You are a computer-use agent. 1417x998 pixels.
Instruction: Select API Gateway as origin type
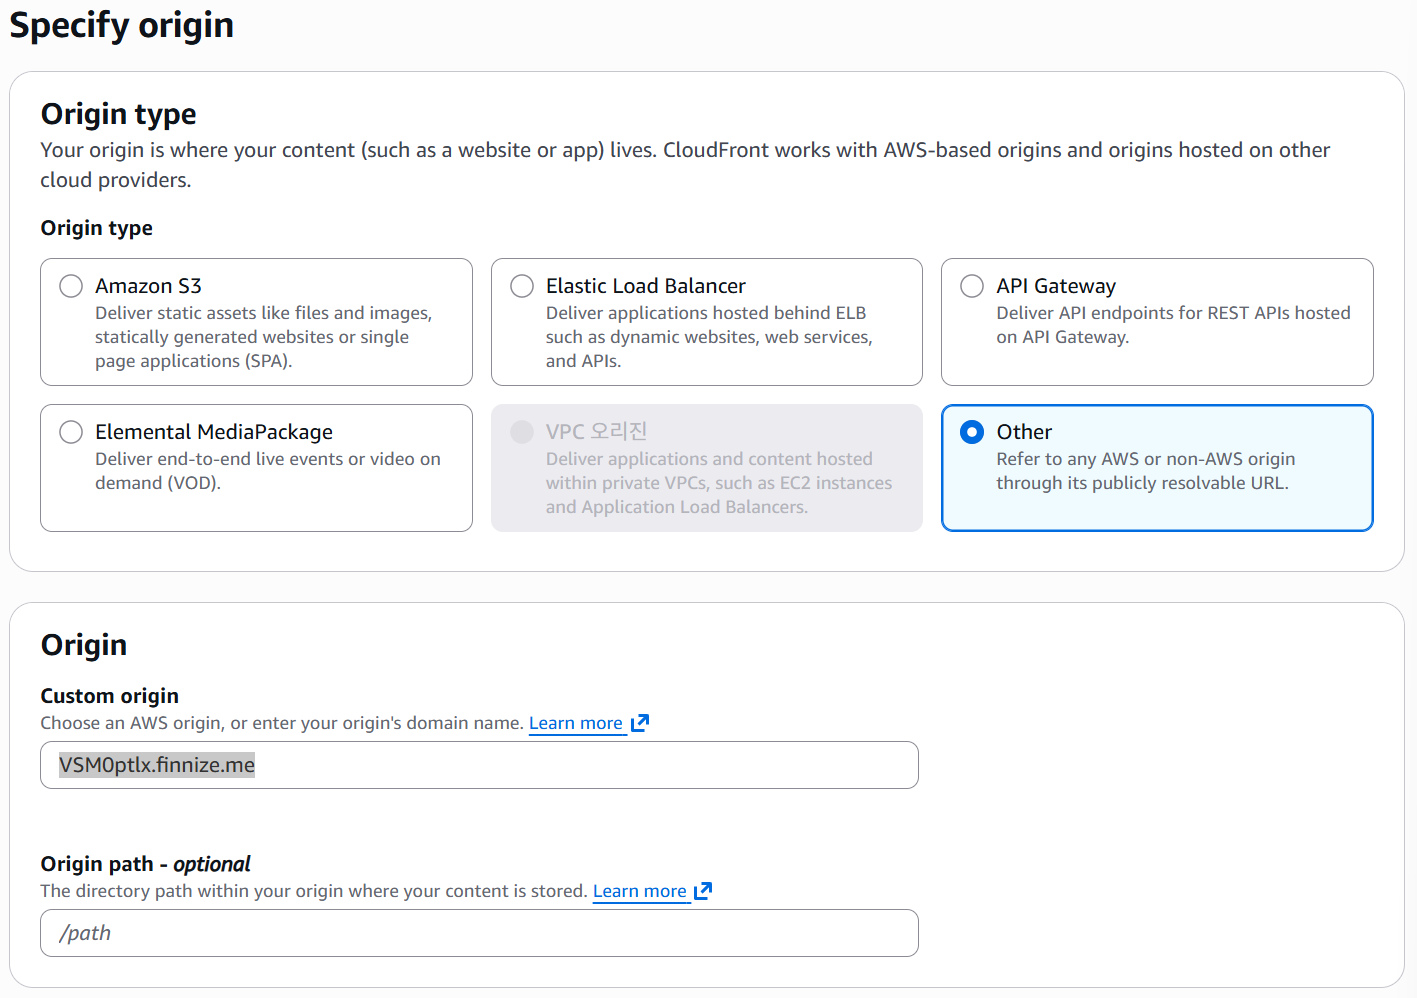click(972, 286)
